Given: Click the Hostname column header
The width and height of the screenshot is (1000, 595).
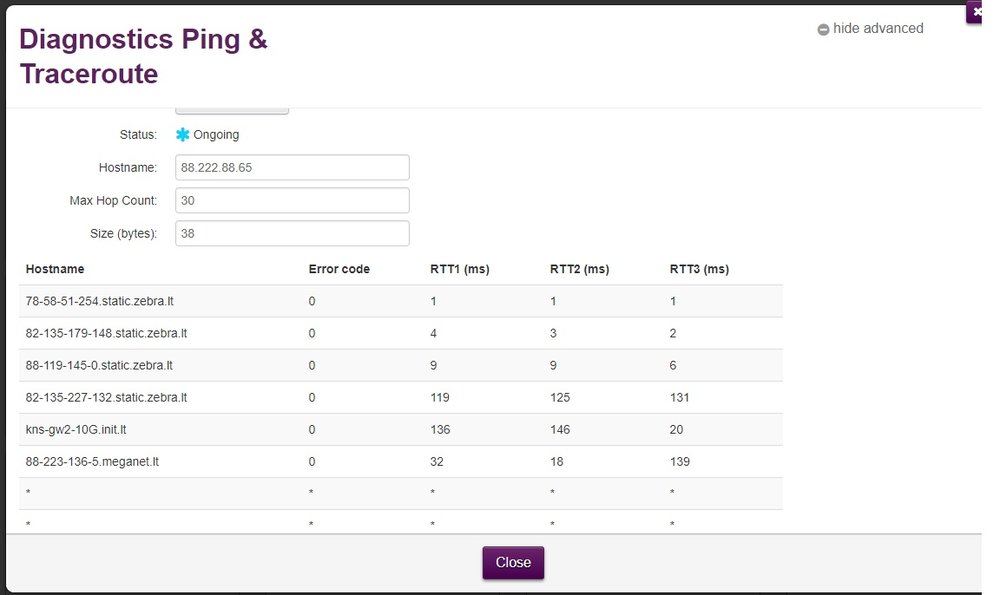Looking at the screenshot, I should 55,269.
